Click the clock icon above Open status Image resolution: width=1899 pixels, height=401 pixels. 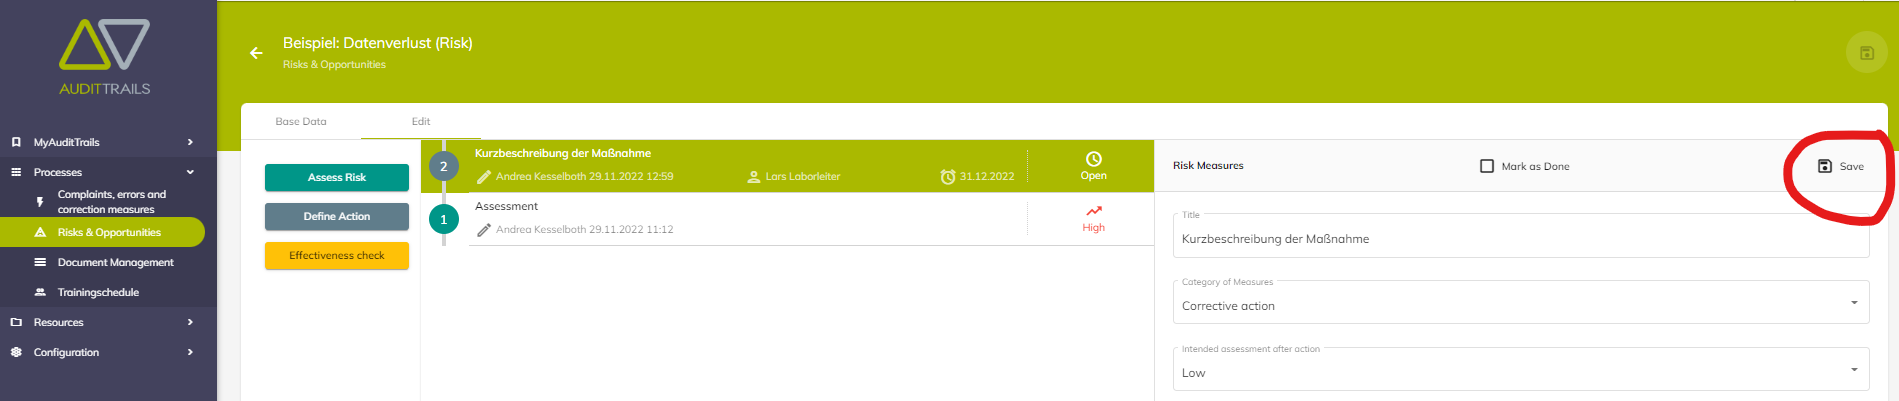(x=1094, y=159)
